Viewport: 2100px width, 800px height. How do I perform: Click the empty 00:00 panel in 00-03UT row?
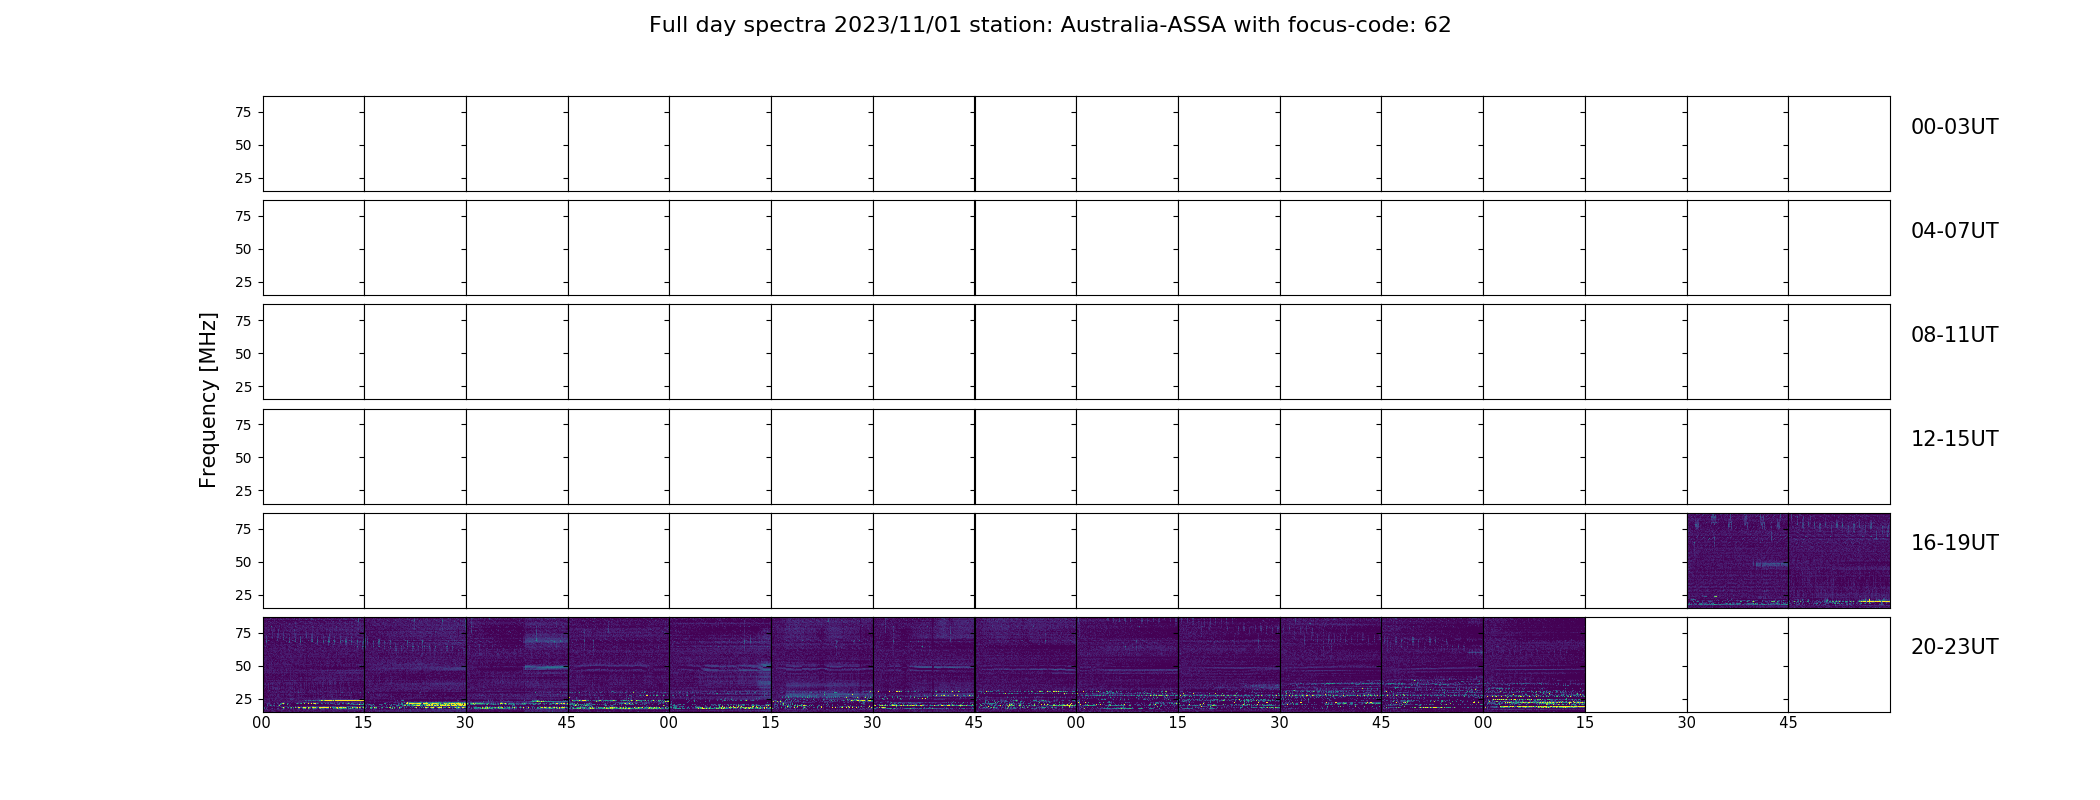[x=314, y=144]
